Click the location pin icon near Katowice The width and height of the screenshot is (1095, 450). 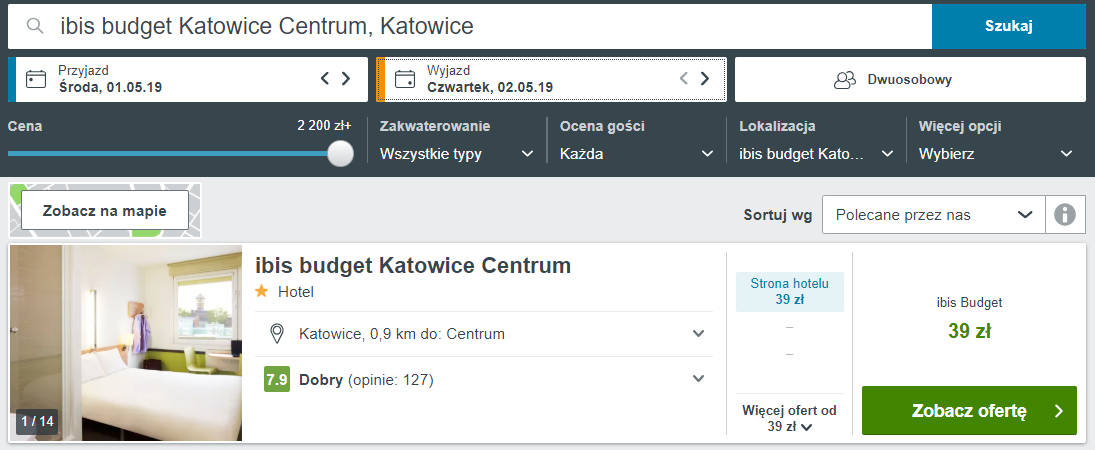click(277, 333)
